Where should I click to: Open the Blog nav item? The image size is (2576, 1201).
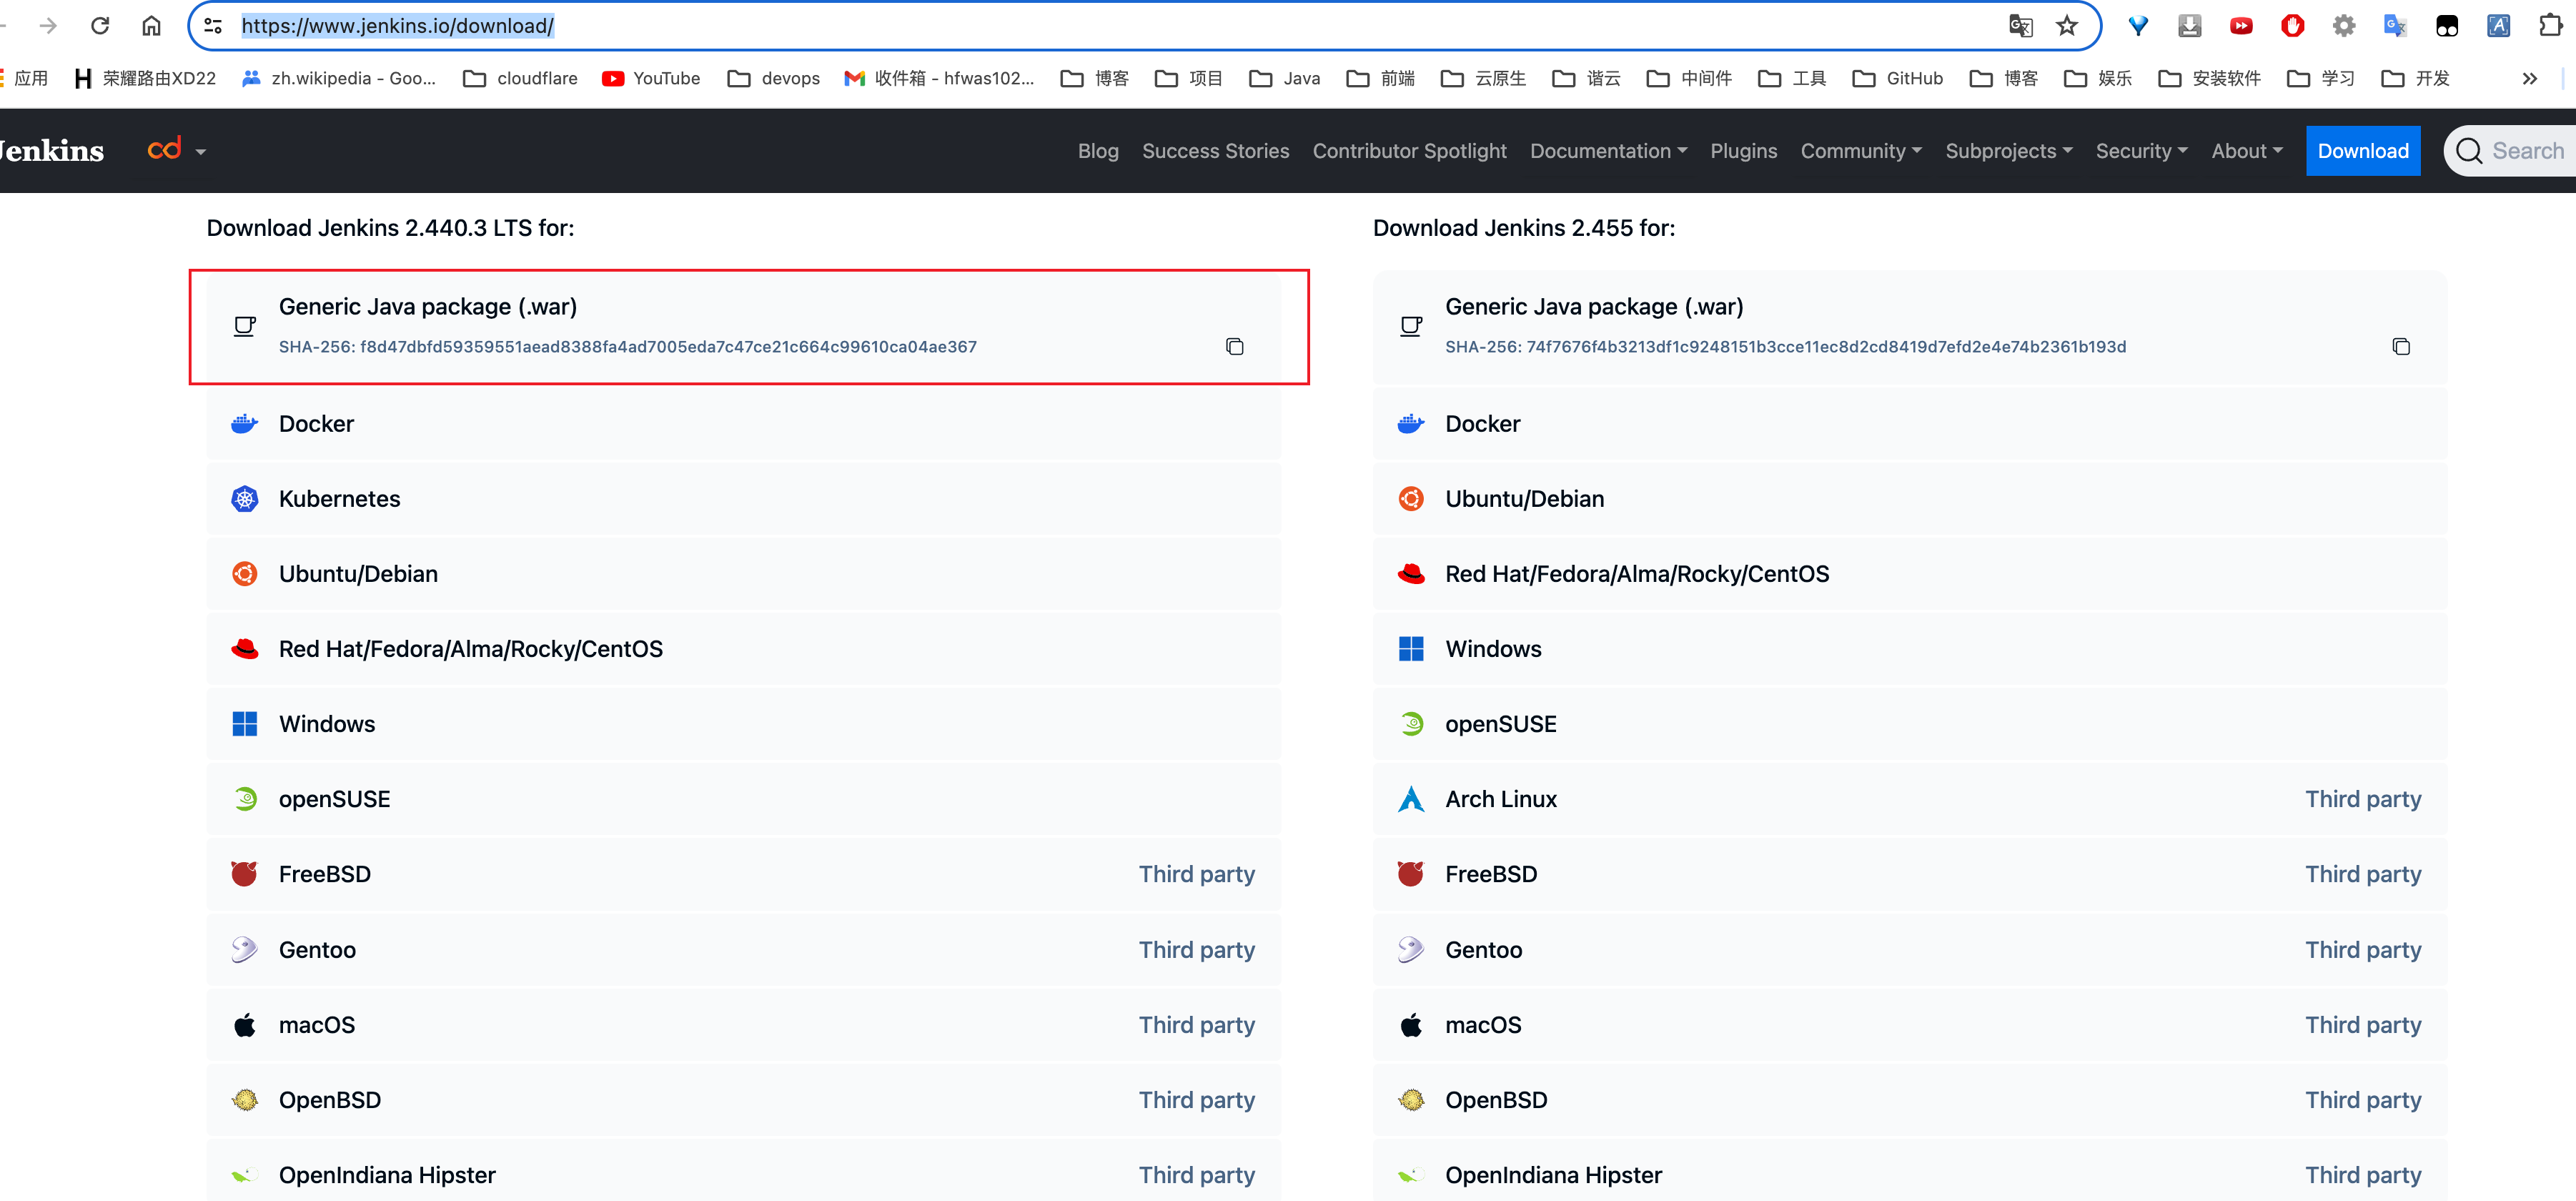[x=1098, y=151]
